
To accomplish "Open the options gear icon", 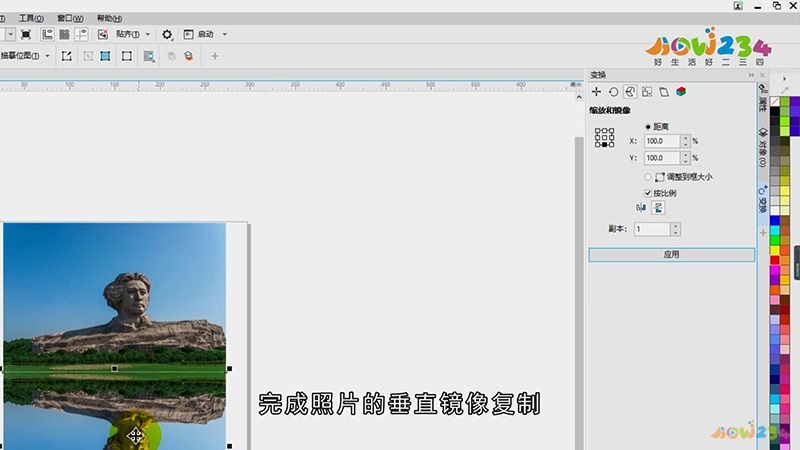I will [167, 35].
